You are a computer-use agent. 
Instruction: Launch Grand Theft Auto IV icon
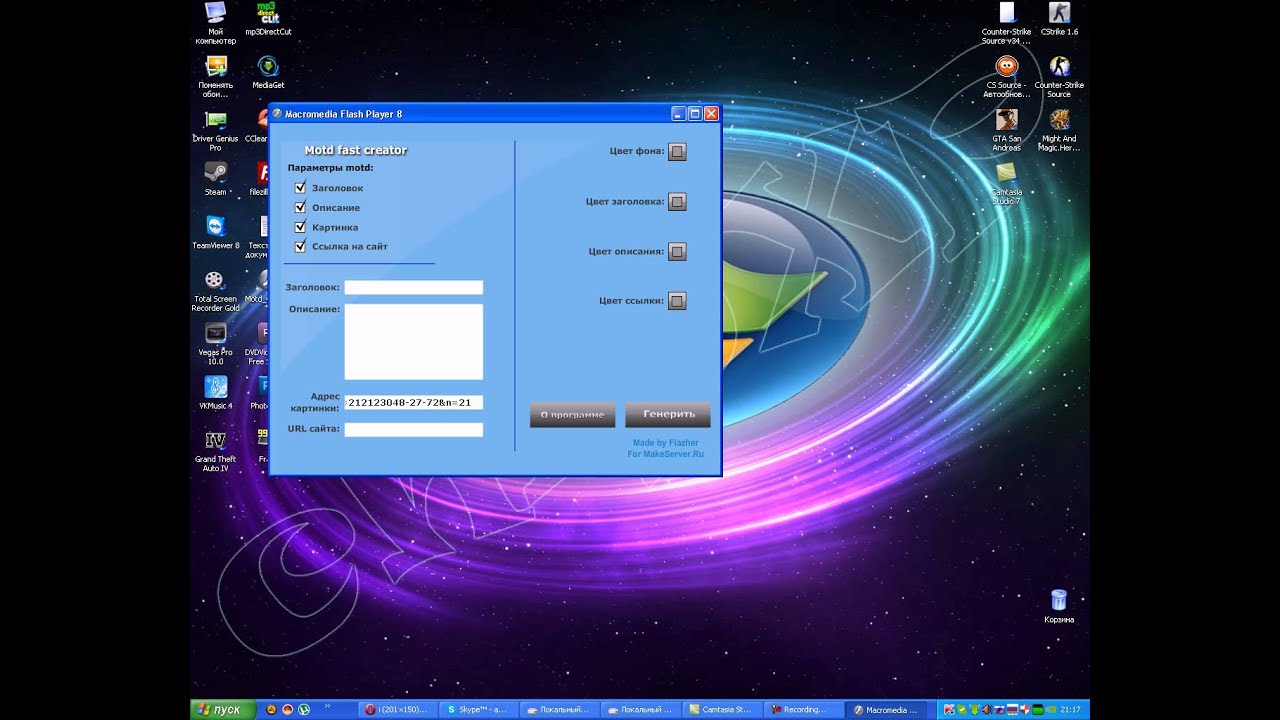(215, 450)
